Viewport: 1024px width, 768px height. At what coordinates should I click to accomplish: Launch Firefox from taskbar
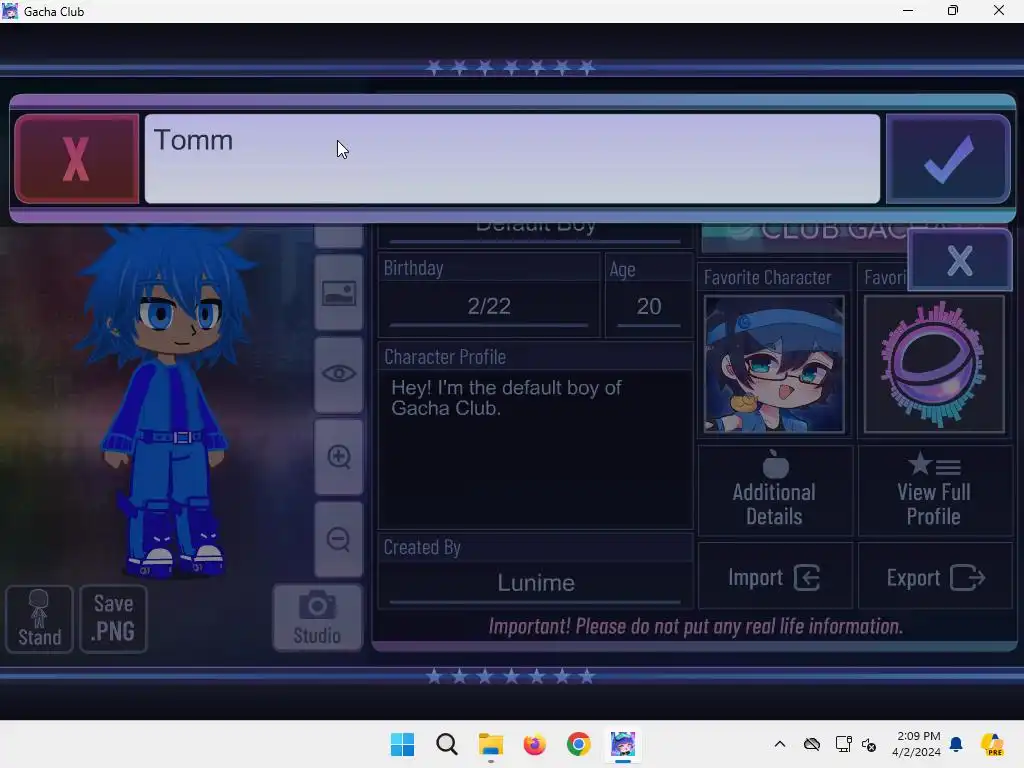pyautogui.click(x=534, y=744)
